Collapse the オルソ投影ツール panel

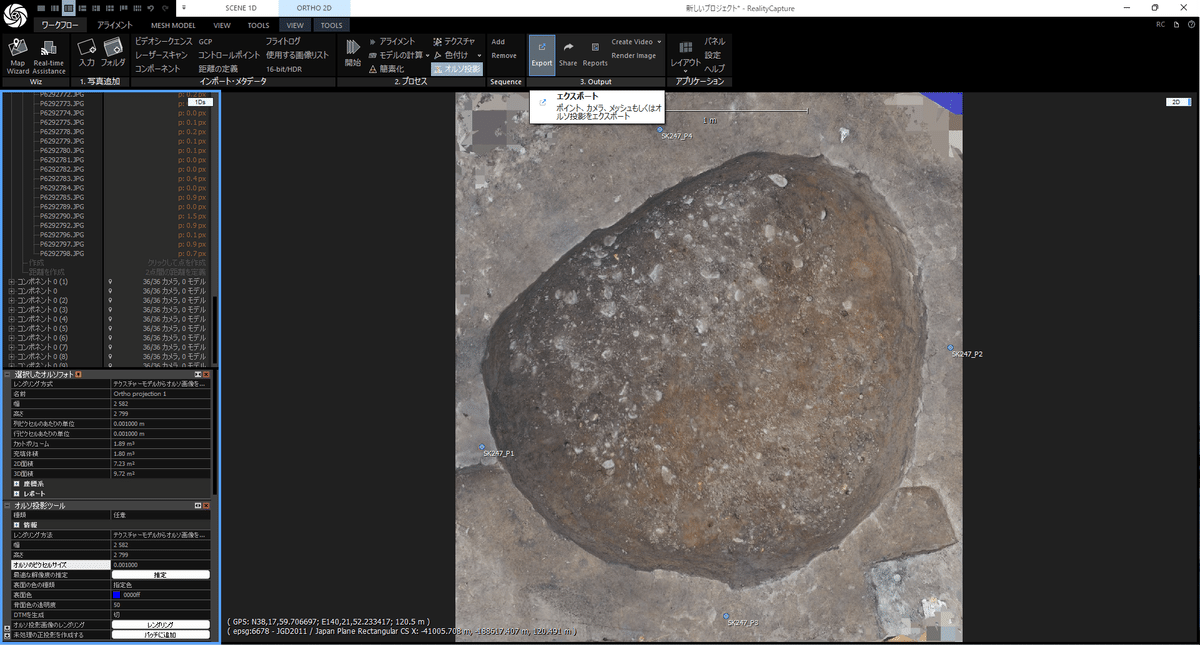tap(8, 506)
